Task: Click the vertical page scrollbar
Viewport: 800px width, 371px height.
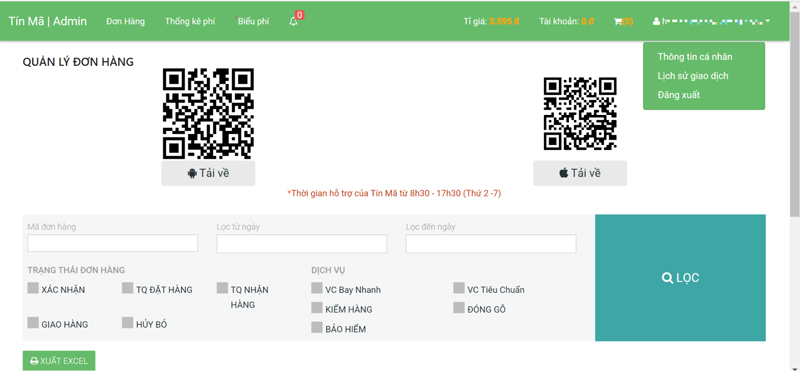Action: pos(795,114)
